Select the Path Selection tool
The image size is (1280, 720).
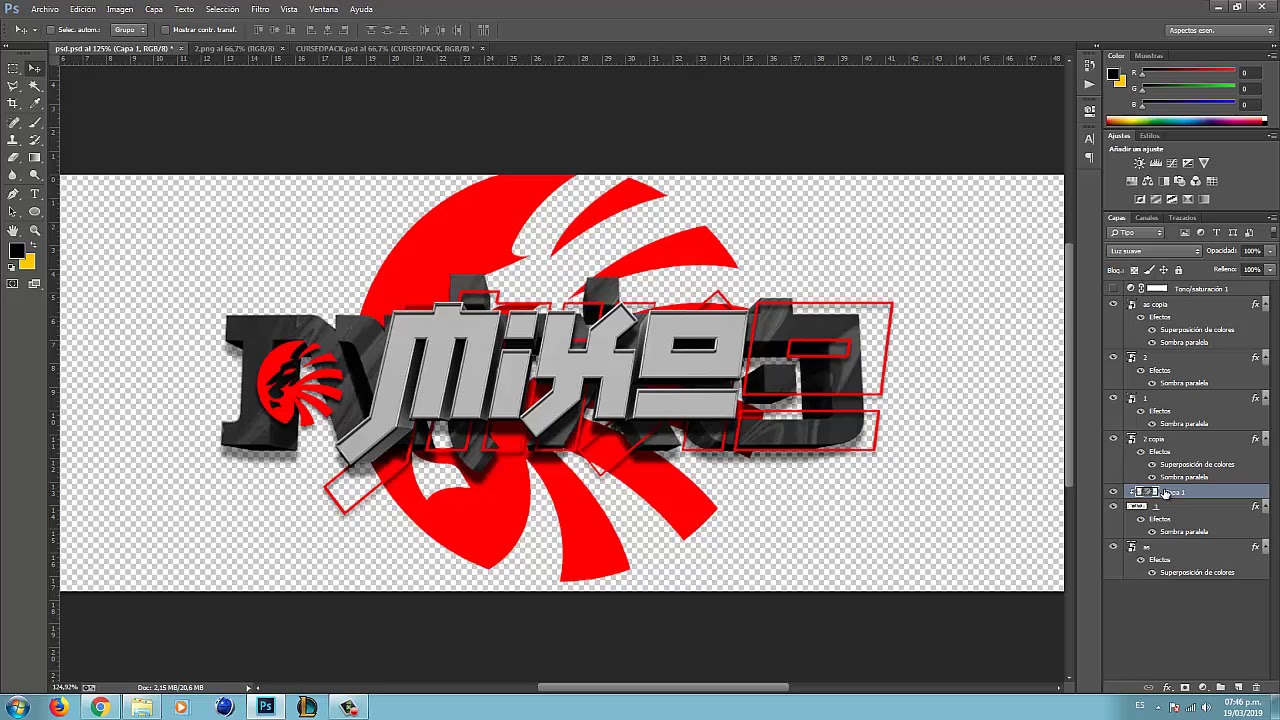tap(13, 212)
